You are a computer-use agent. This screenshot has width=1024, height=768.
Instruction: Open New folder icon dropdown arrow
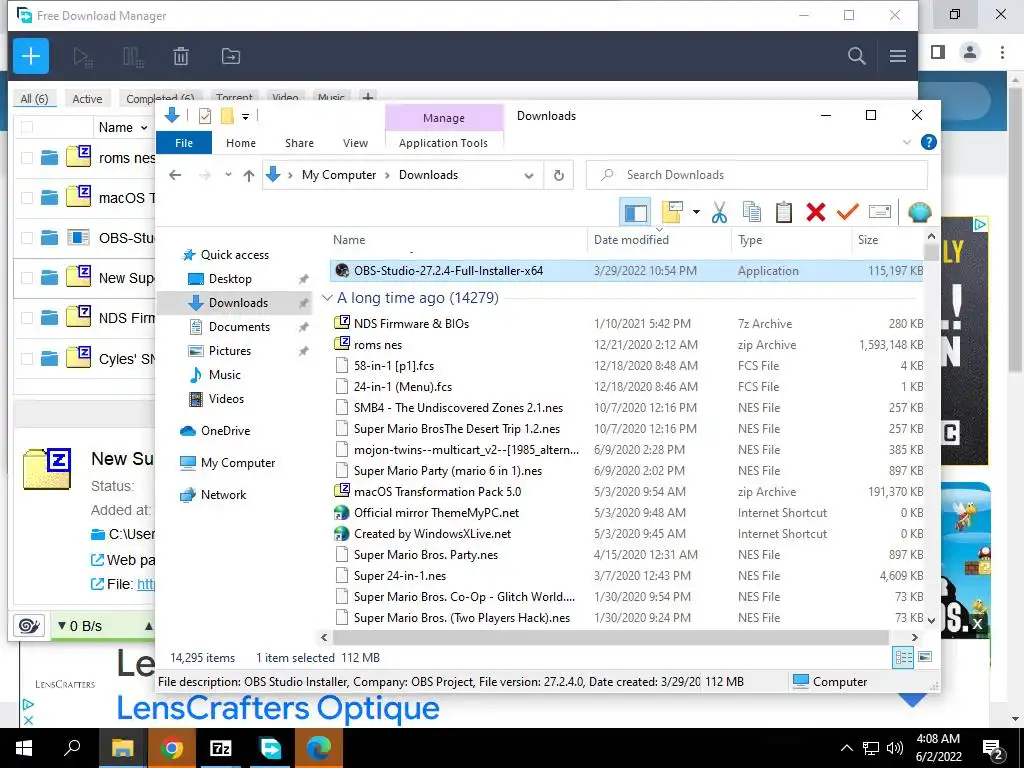[696, 212]
